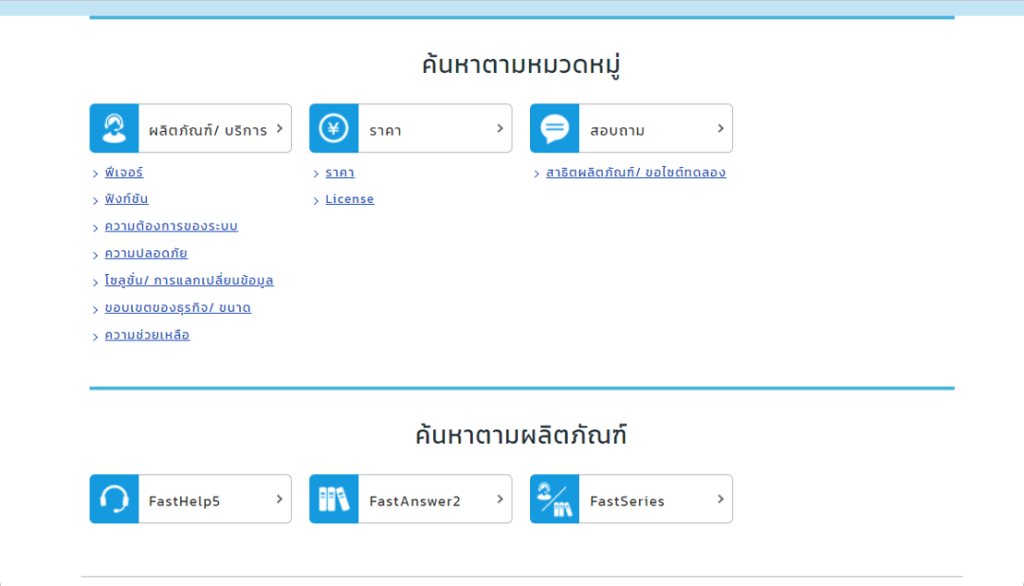Click the operator icon on ผลิตภัณฑ์/บริการ card
Screen dimensions: 1024x586
114,128
